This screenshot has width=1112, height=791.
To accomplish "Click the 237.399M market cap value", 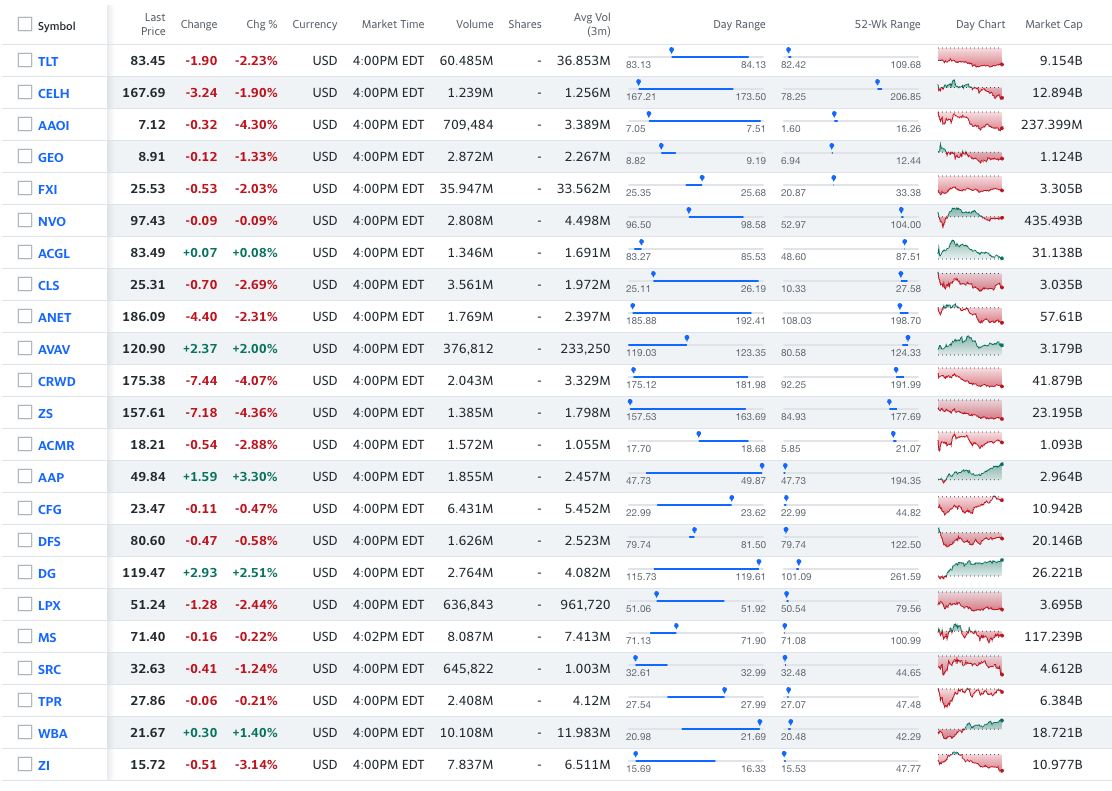I will tap(1052, 125).
